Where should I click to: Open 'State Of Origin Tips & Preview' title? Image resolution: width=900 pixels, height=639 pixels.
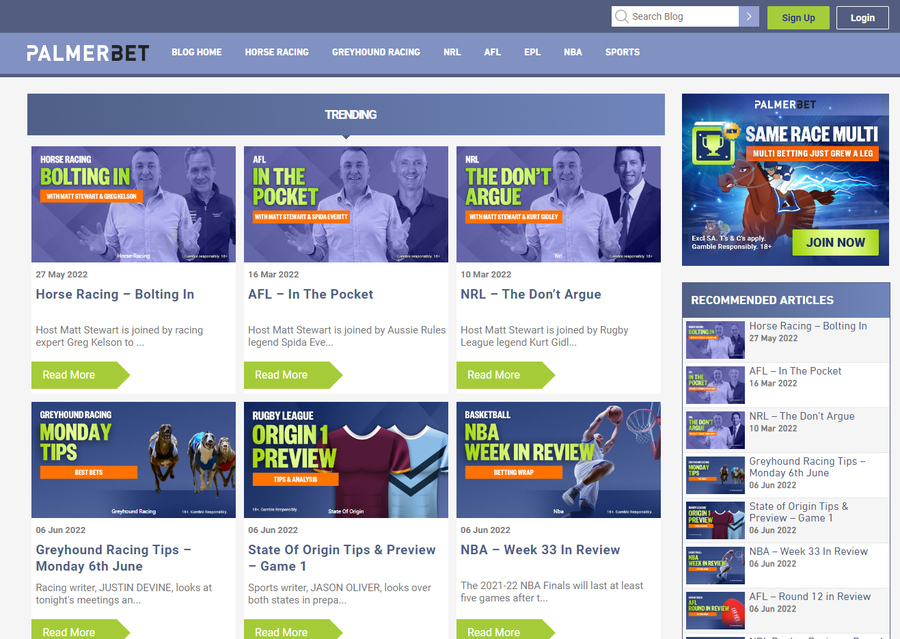click(342, 558)
